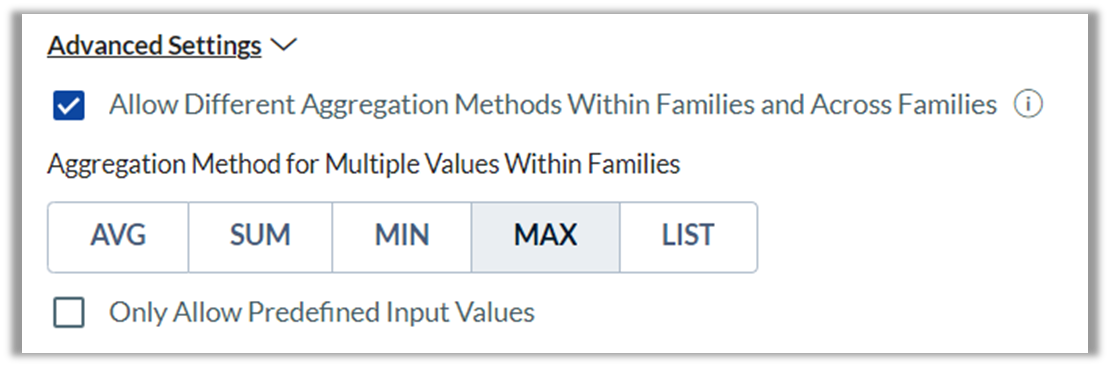Click the white checkmark in the blue box
This screenshot has height=367, width=1110.
pos(69,106)
